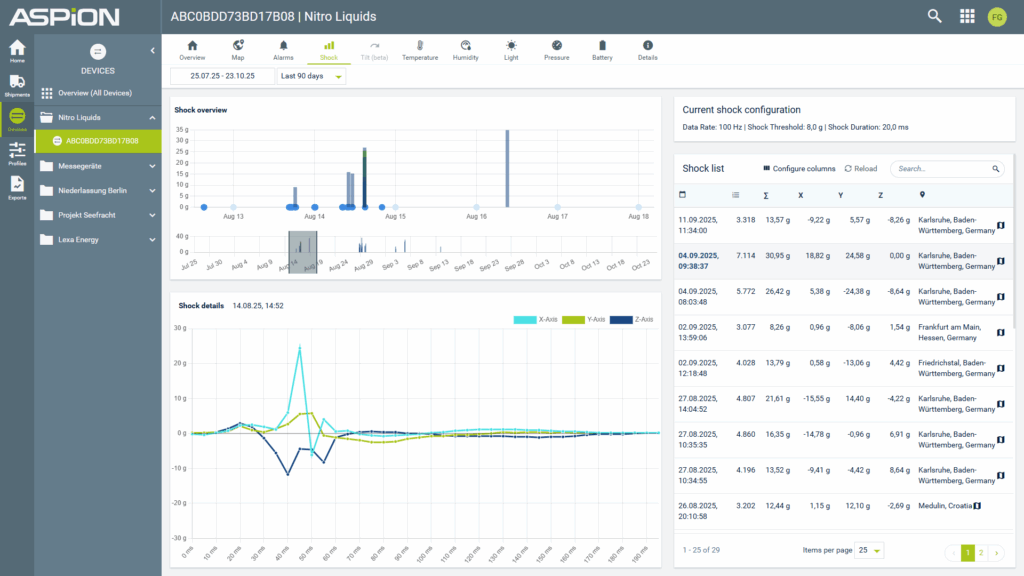Viewport: 1024px width, 576px height.
Task: Click Configure columns in shock list
Action: click(799, 169)
